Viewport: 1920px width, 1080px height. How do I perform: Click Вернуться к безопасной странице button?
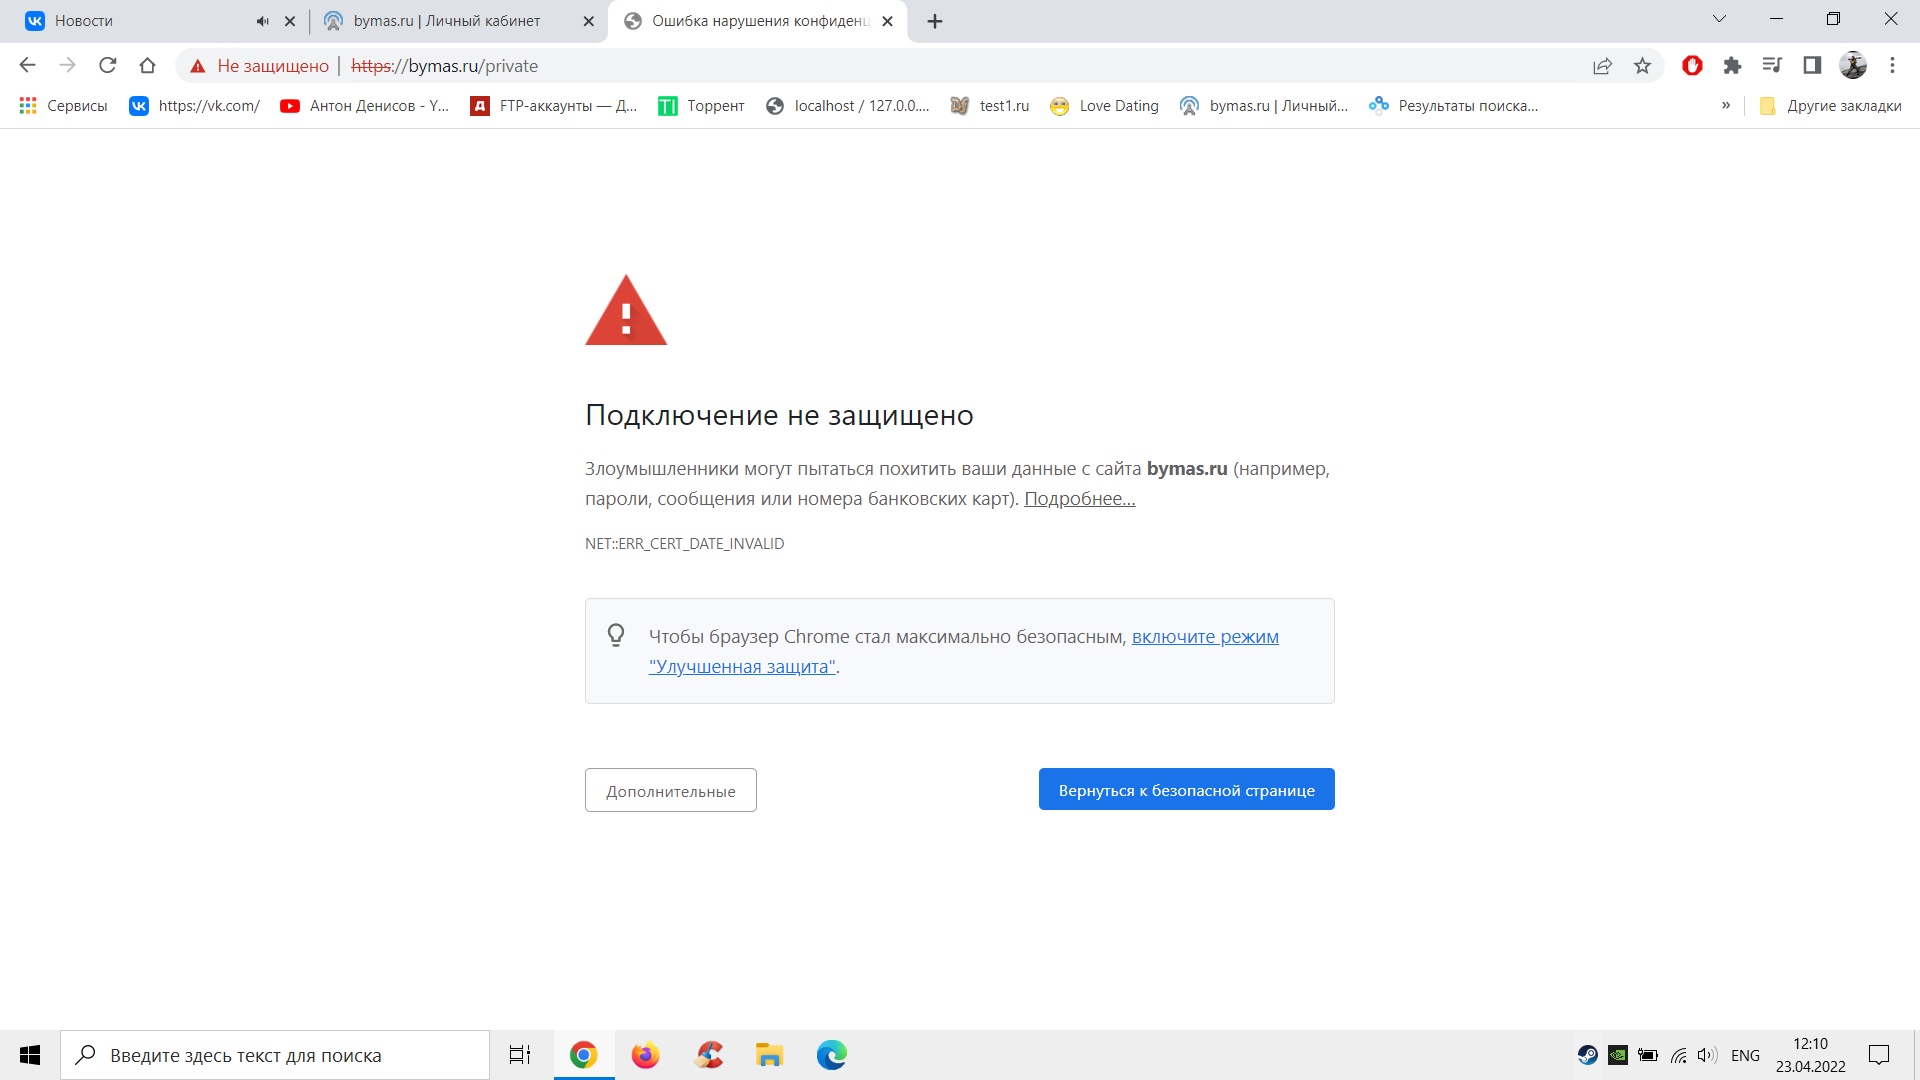1186,790
